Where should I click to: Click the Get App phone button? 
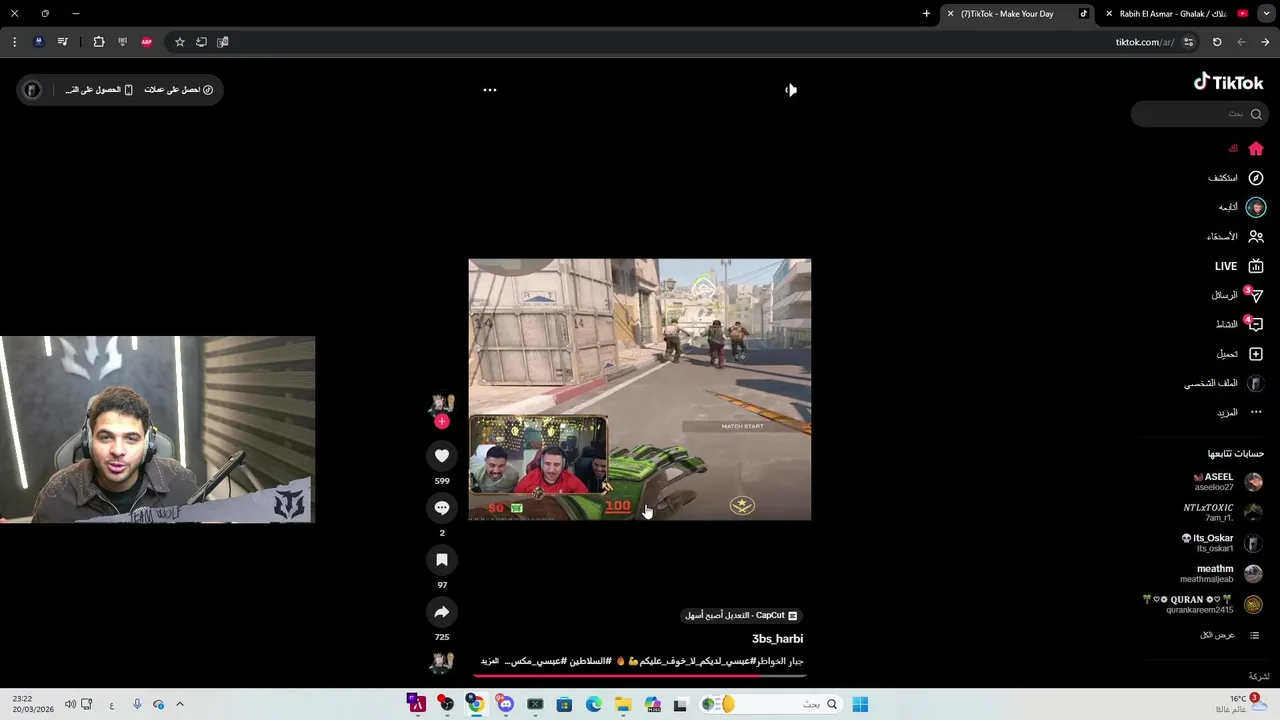[98, 90]
